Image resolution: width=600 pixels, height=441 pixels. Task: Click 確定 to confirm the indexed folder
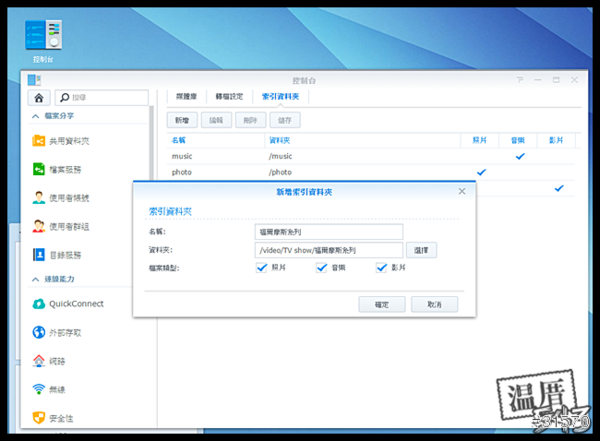click(x=381, y=304)
